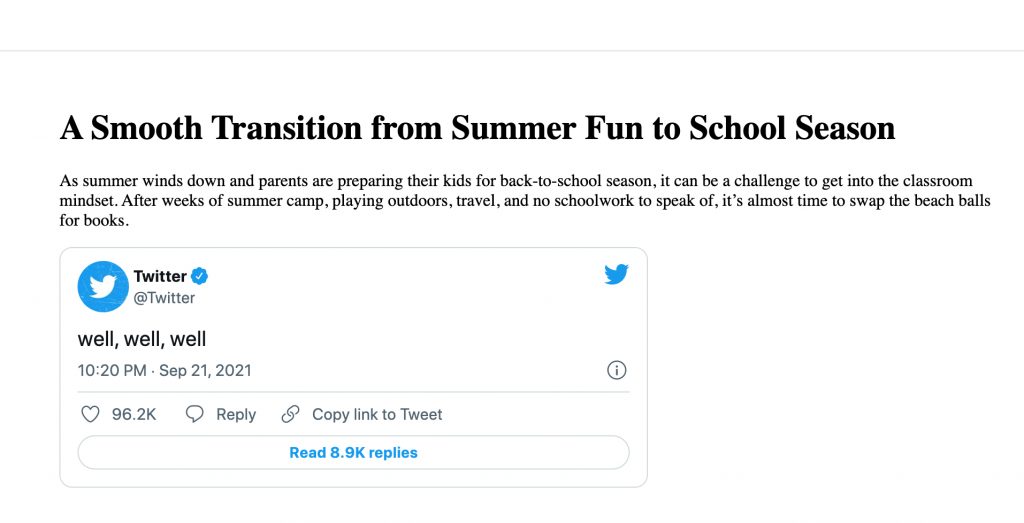Open the Twitter bird logo at tweet corner
The image size is (1024, 523).
point(616,274)
